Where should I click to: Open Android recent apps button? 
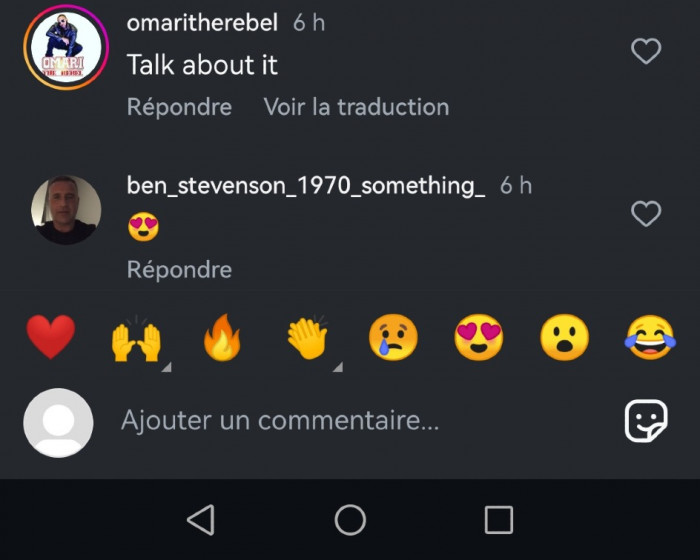pyautogui.click(x=498, y=519)
